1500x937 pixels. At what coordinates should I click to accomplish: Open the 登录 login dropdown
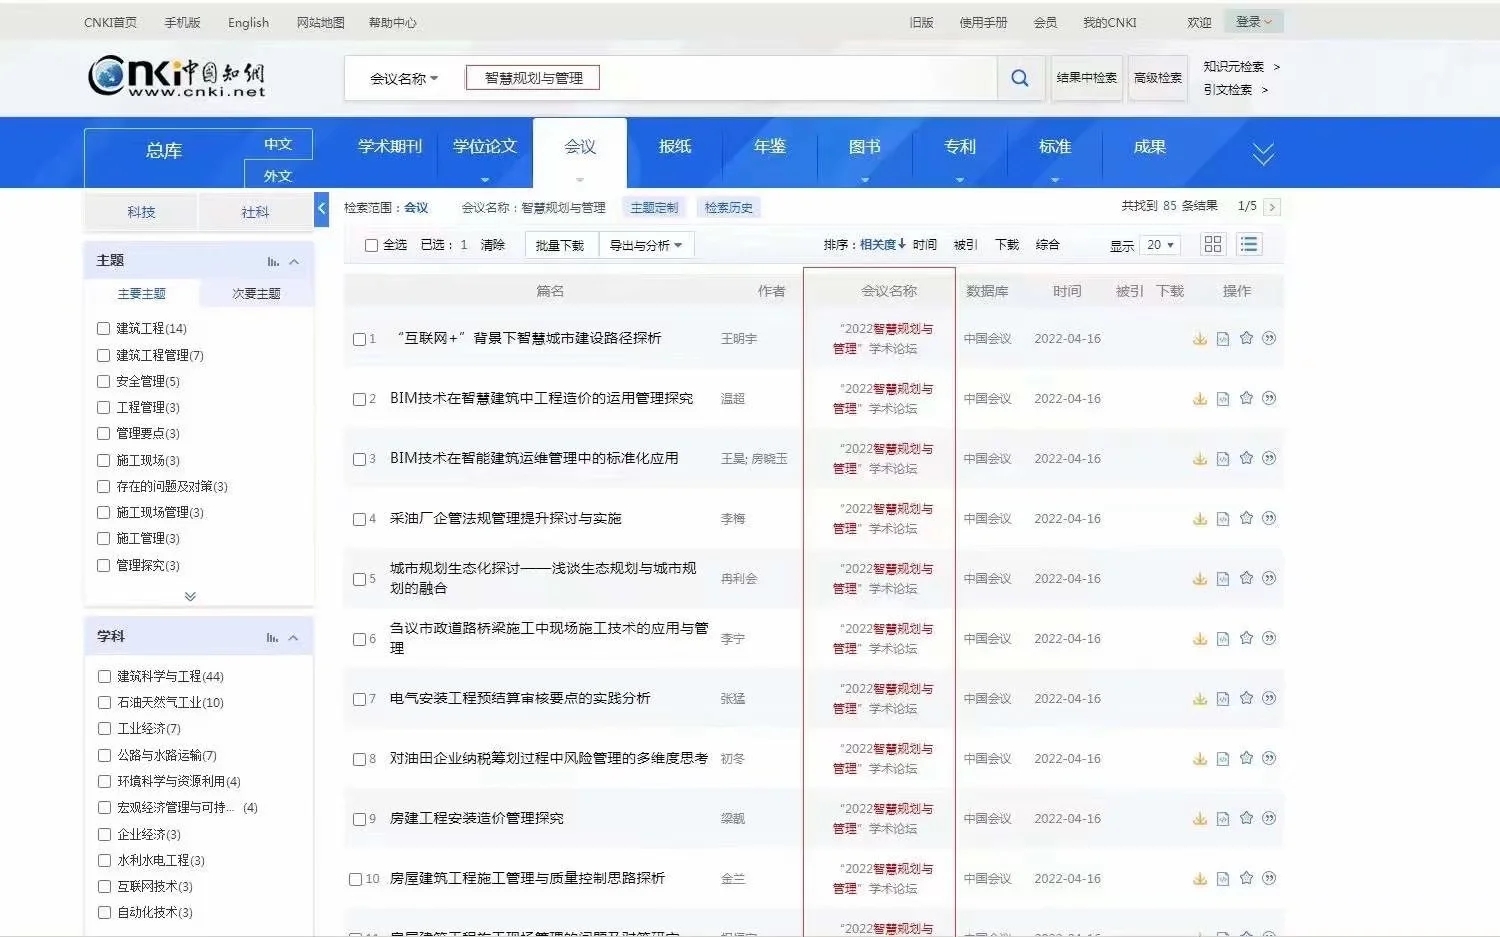click(x=1254, y=22)
